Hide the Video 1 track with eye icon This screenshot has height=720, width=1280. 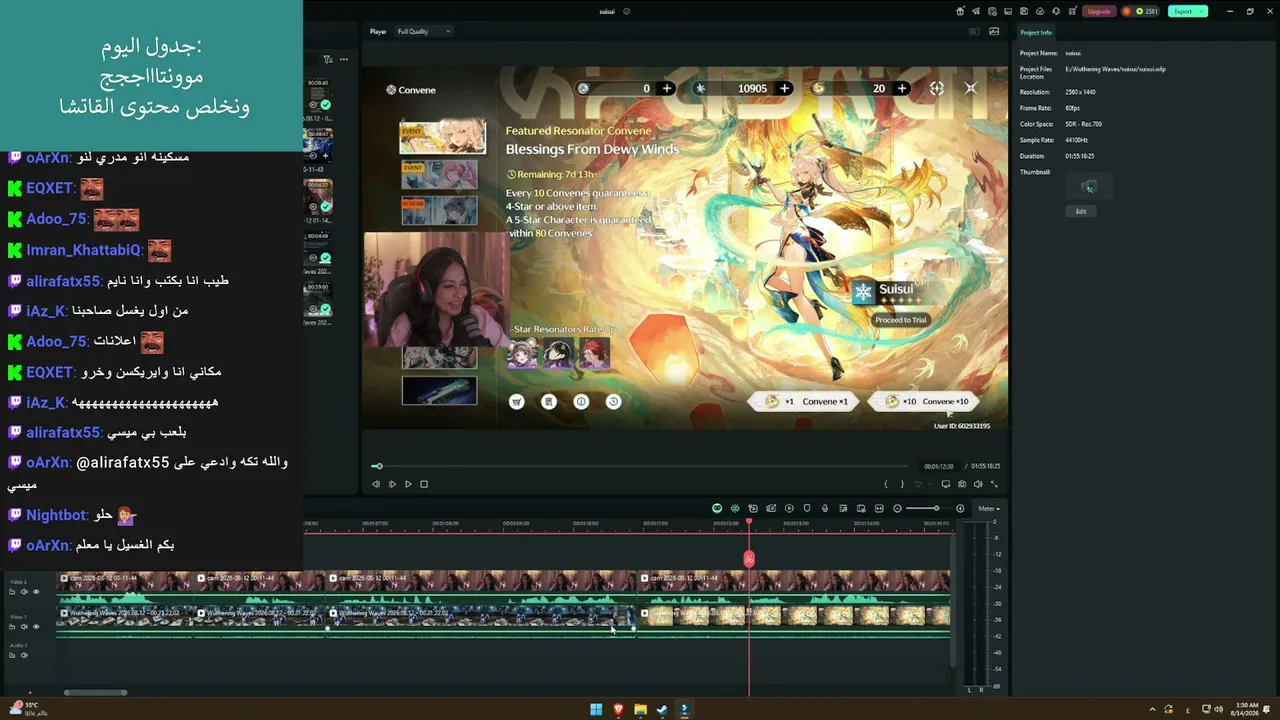click(x=36, y=627)
